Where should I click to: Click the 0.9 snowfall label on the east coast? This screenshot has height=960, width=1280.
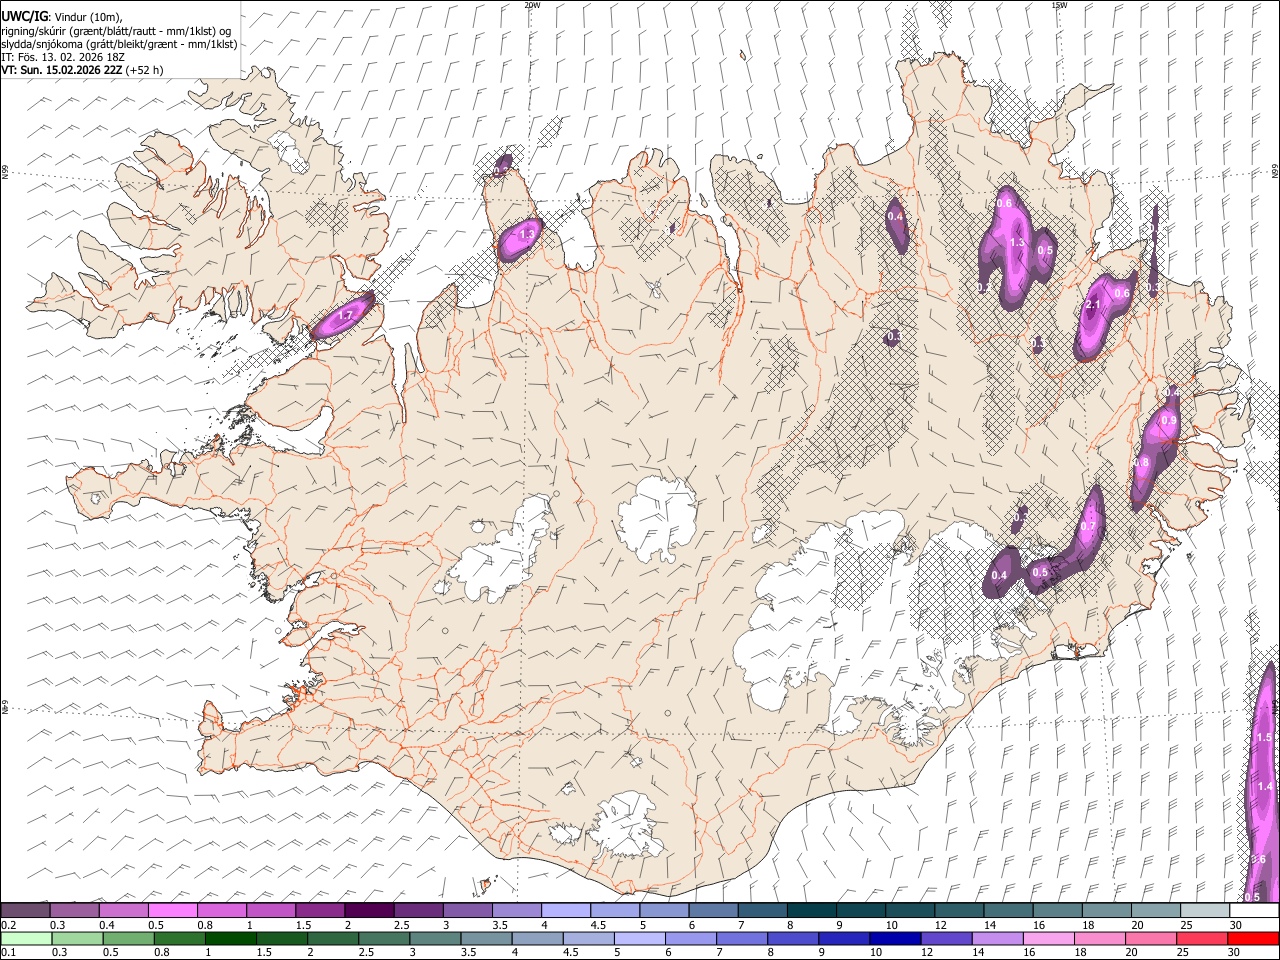pos(1168,421)
